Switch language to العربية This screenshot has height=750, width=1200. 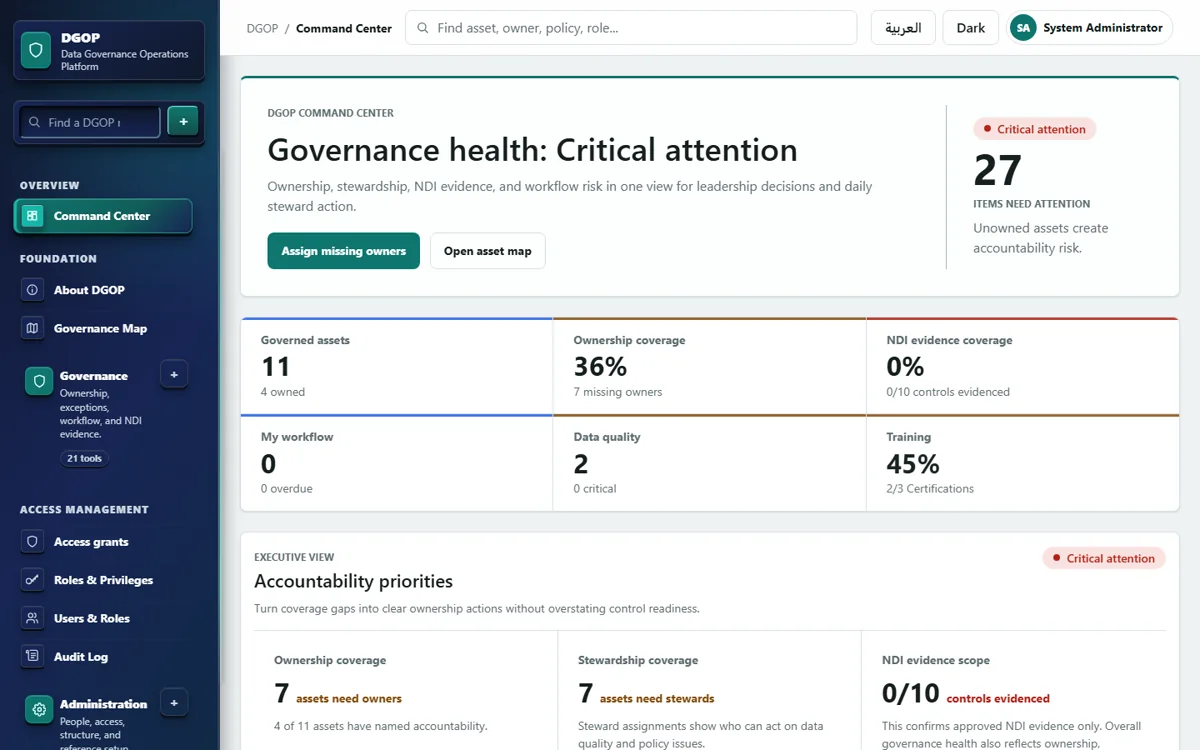click(x=903, y=28)
